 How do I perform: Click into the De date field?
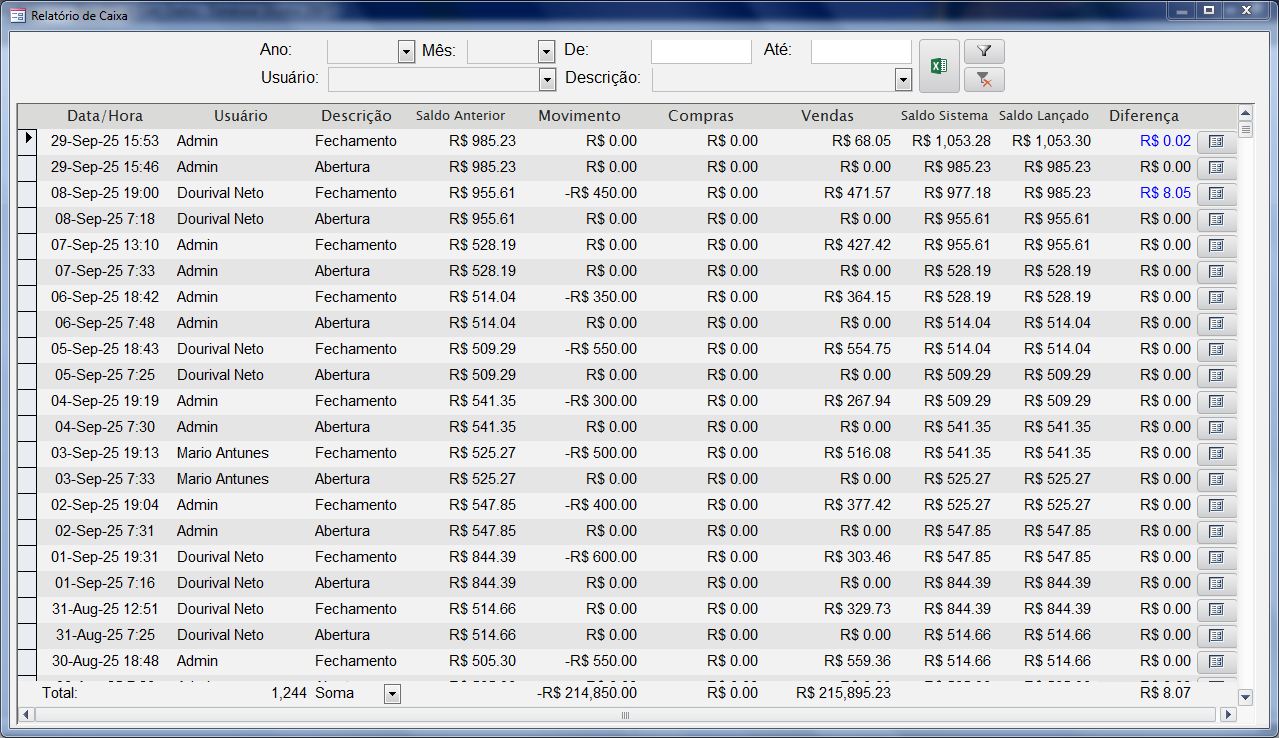click(700, 52)
